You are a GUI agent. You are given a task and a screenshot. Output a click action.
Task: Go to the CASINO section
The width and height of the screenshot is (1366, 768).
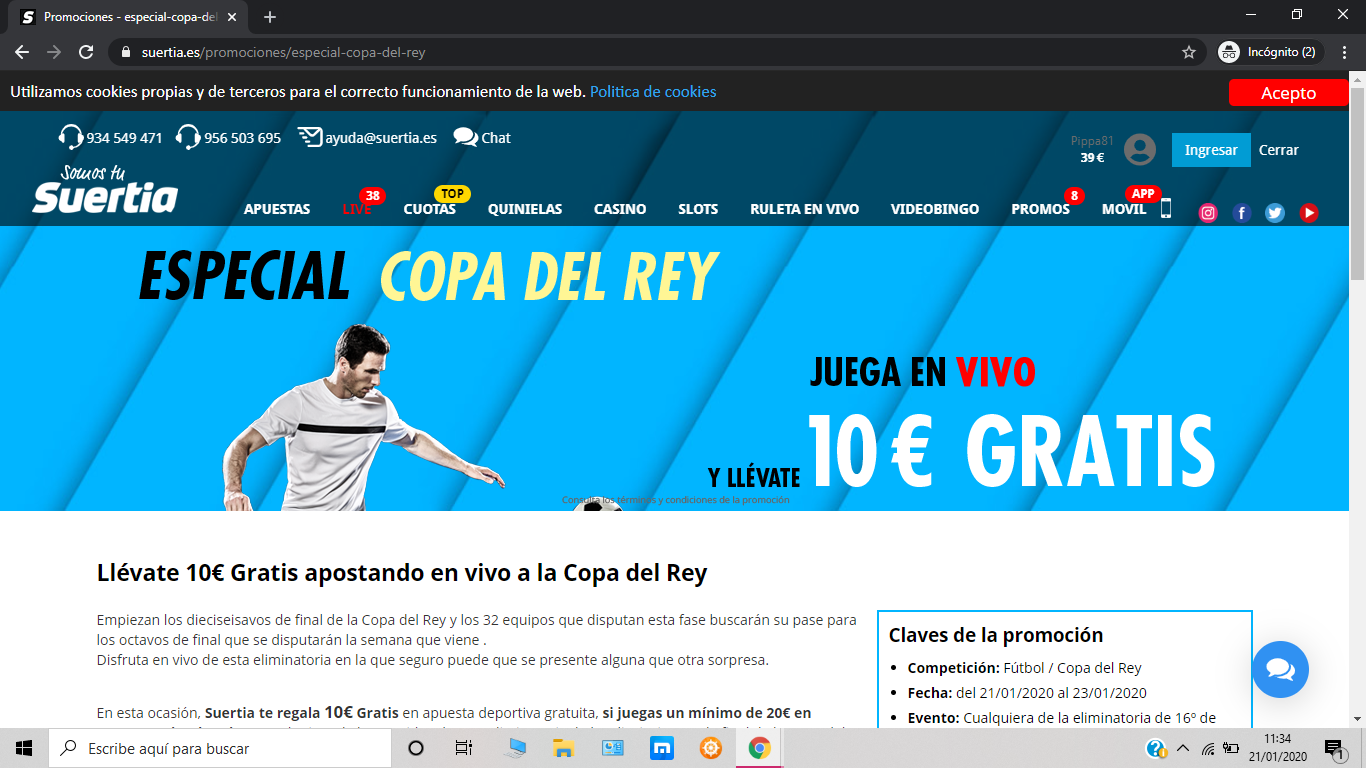tap(620, 209)
